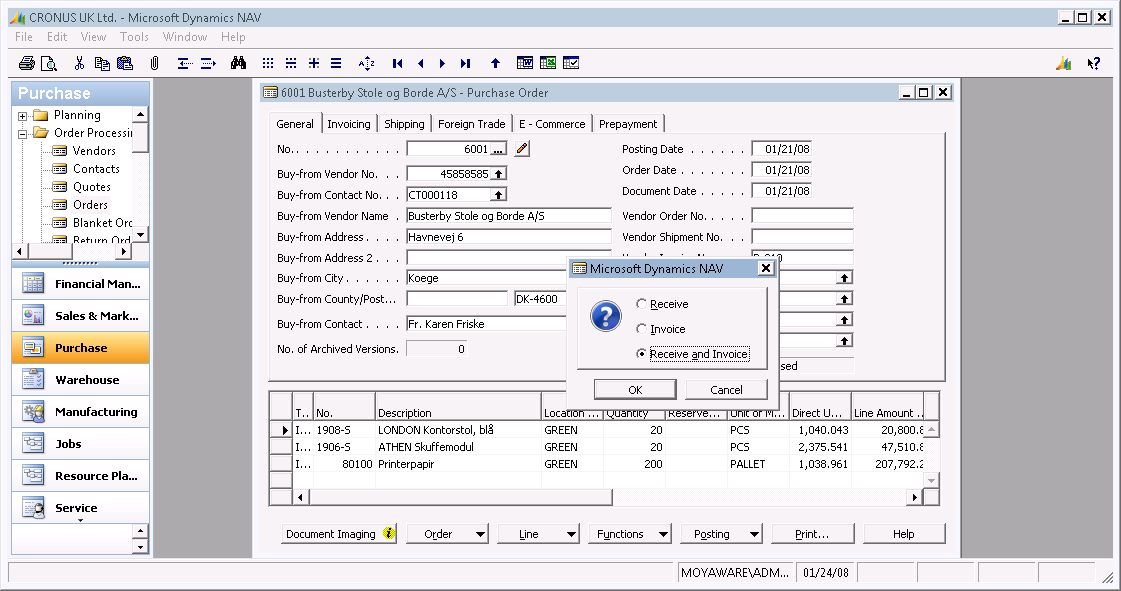Click the pencil edit icon beside No. field

523,149
